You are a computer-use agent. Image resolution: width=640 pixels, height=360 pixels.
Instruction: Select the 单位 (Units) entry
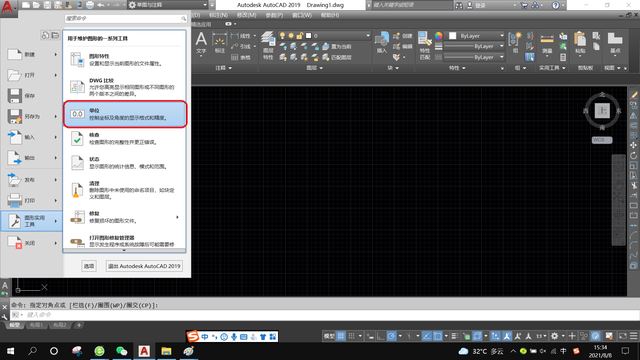pyautogui.click(x=124, y=114)
